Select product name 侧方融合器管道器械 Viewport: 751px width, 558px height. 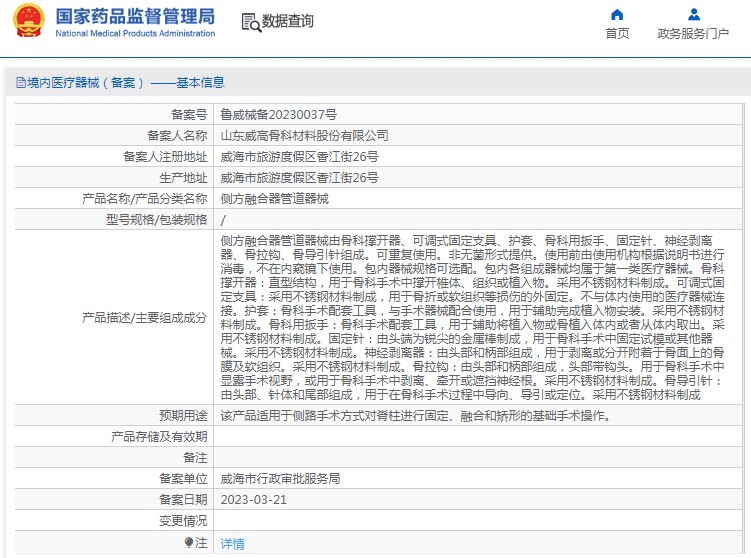tap(274, 198)
